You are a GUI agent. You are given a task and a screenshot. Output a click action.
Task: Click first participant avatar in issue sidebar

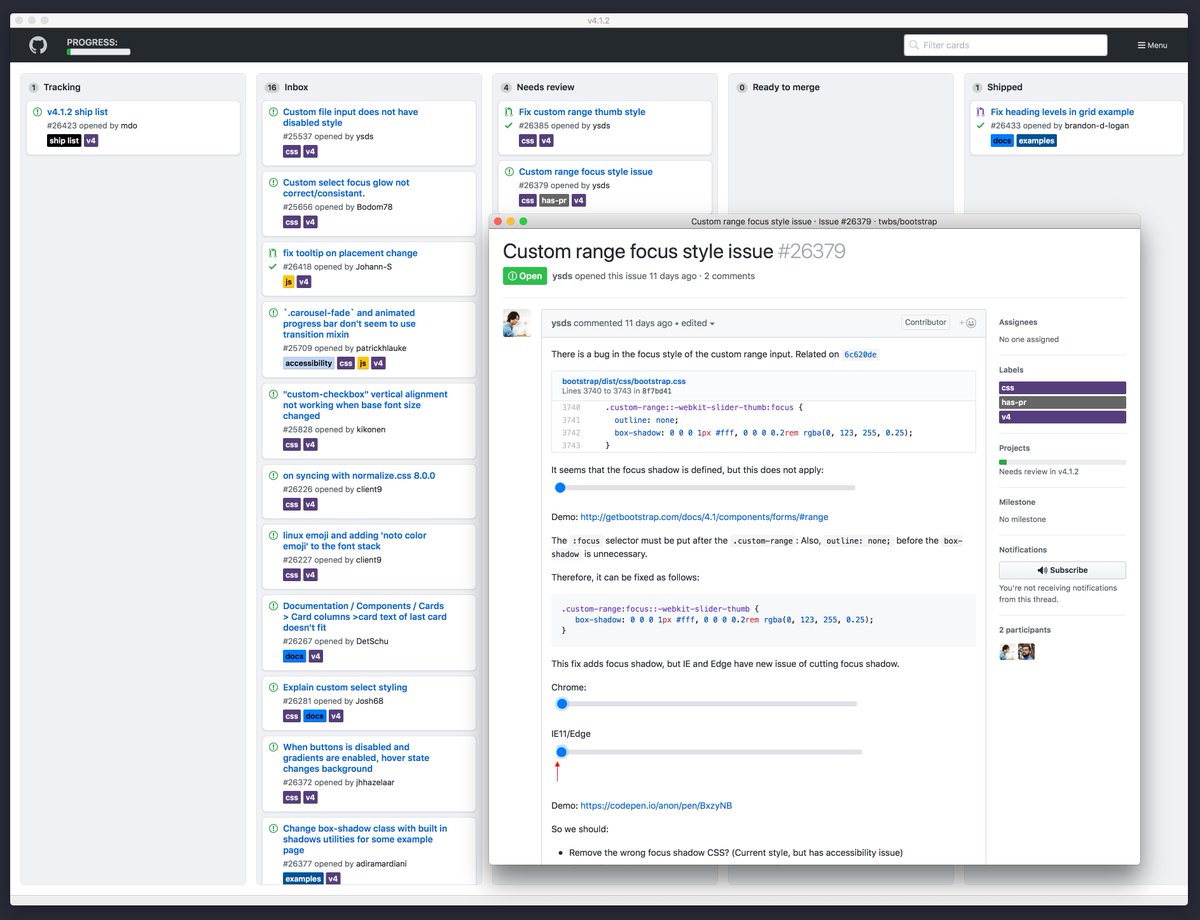pyautogui.click(x=1007, y=651)
